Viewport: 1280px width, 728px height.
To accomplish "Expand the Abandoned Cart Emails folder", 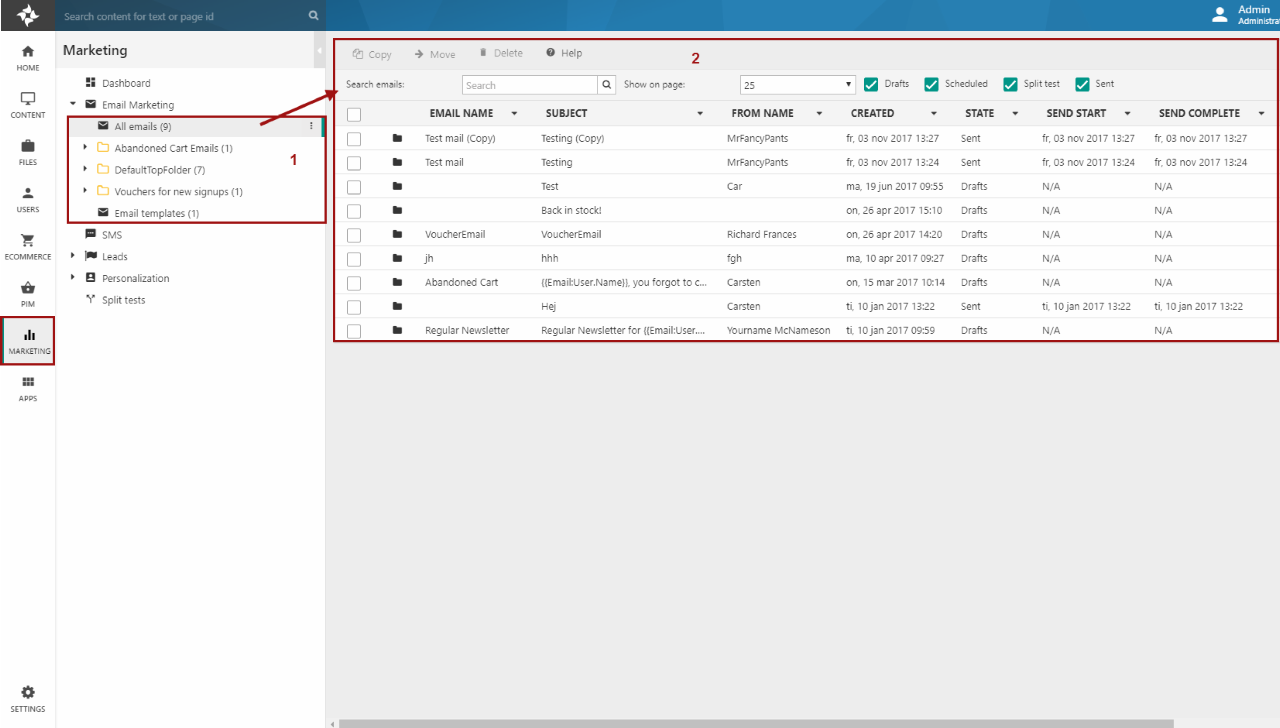I will (85, 148).
